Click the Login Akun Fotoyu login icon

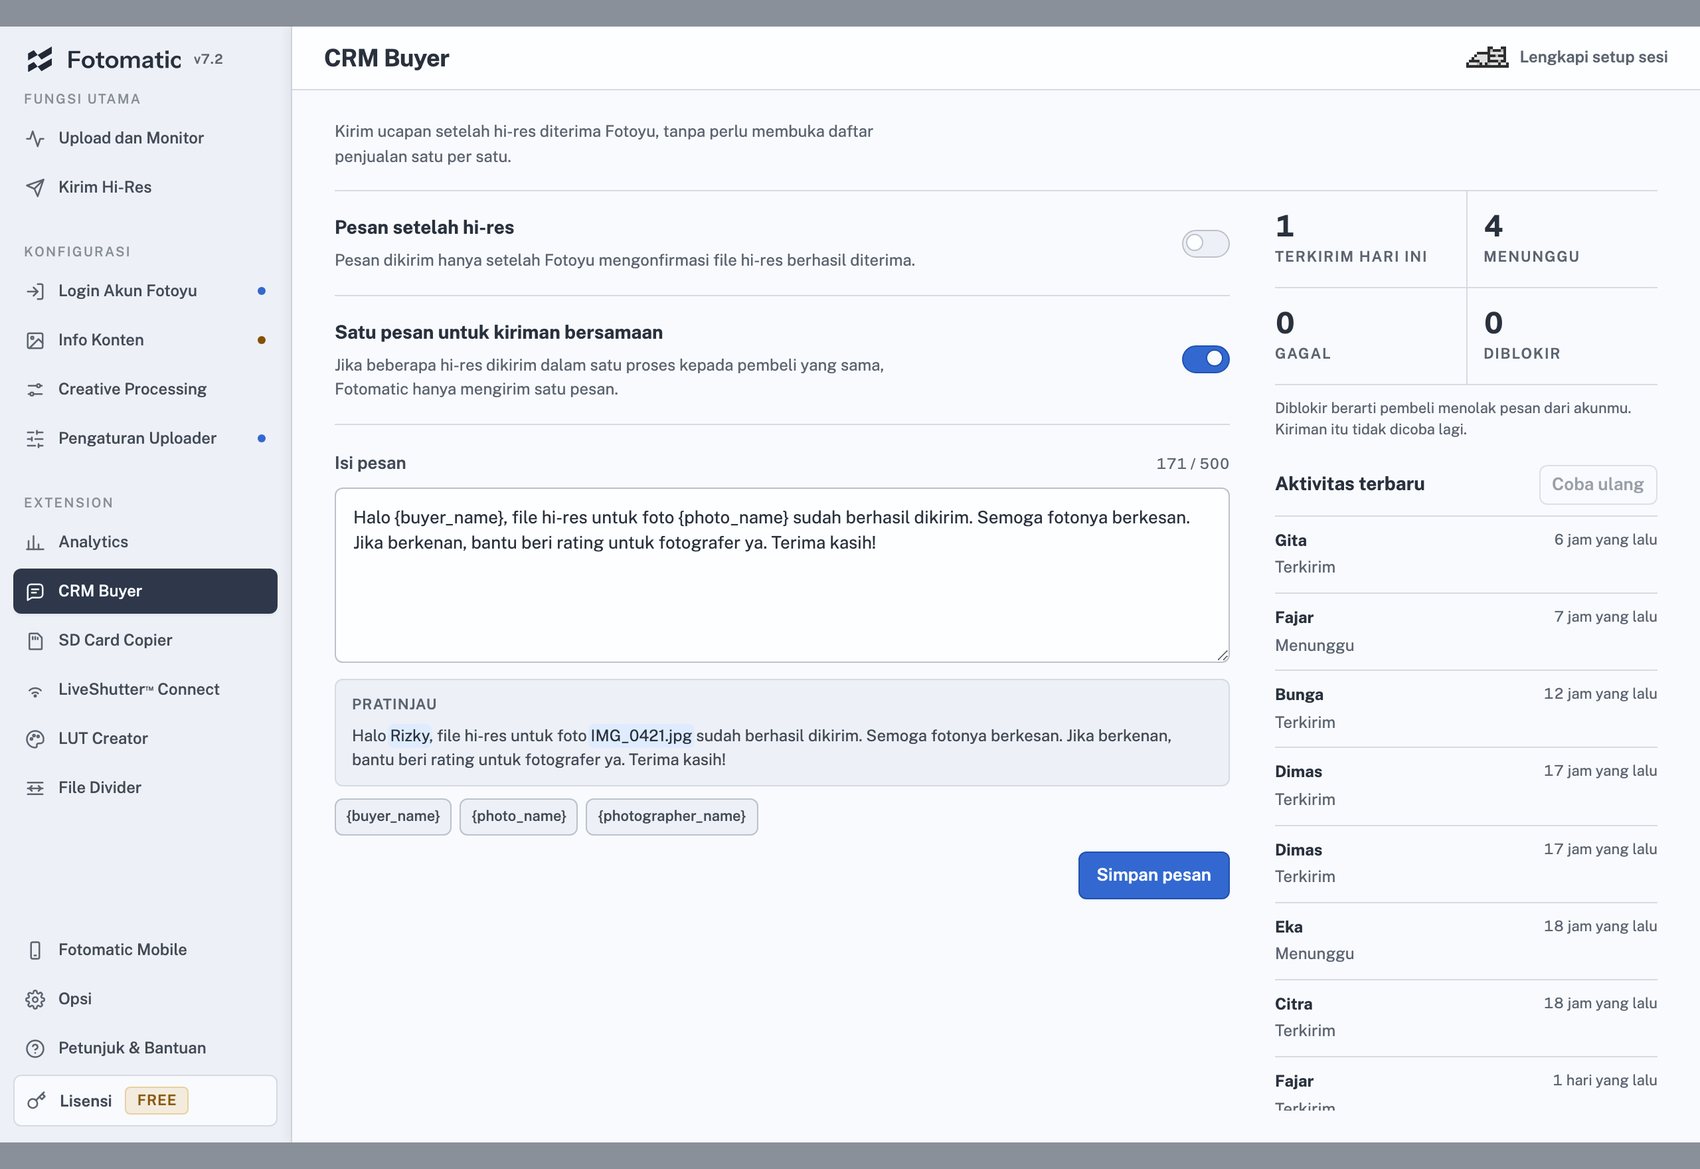coord(35,291)
